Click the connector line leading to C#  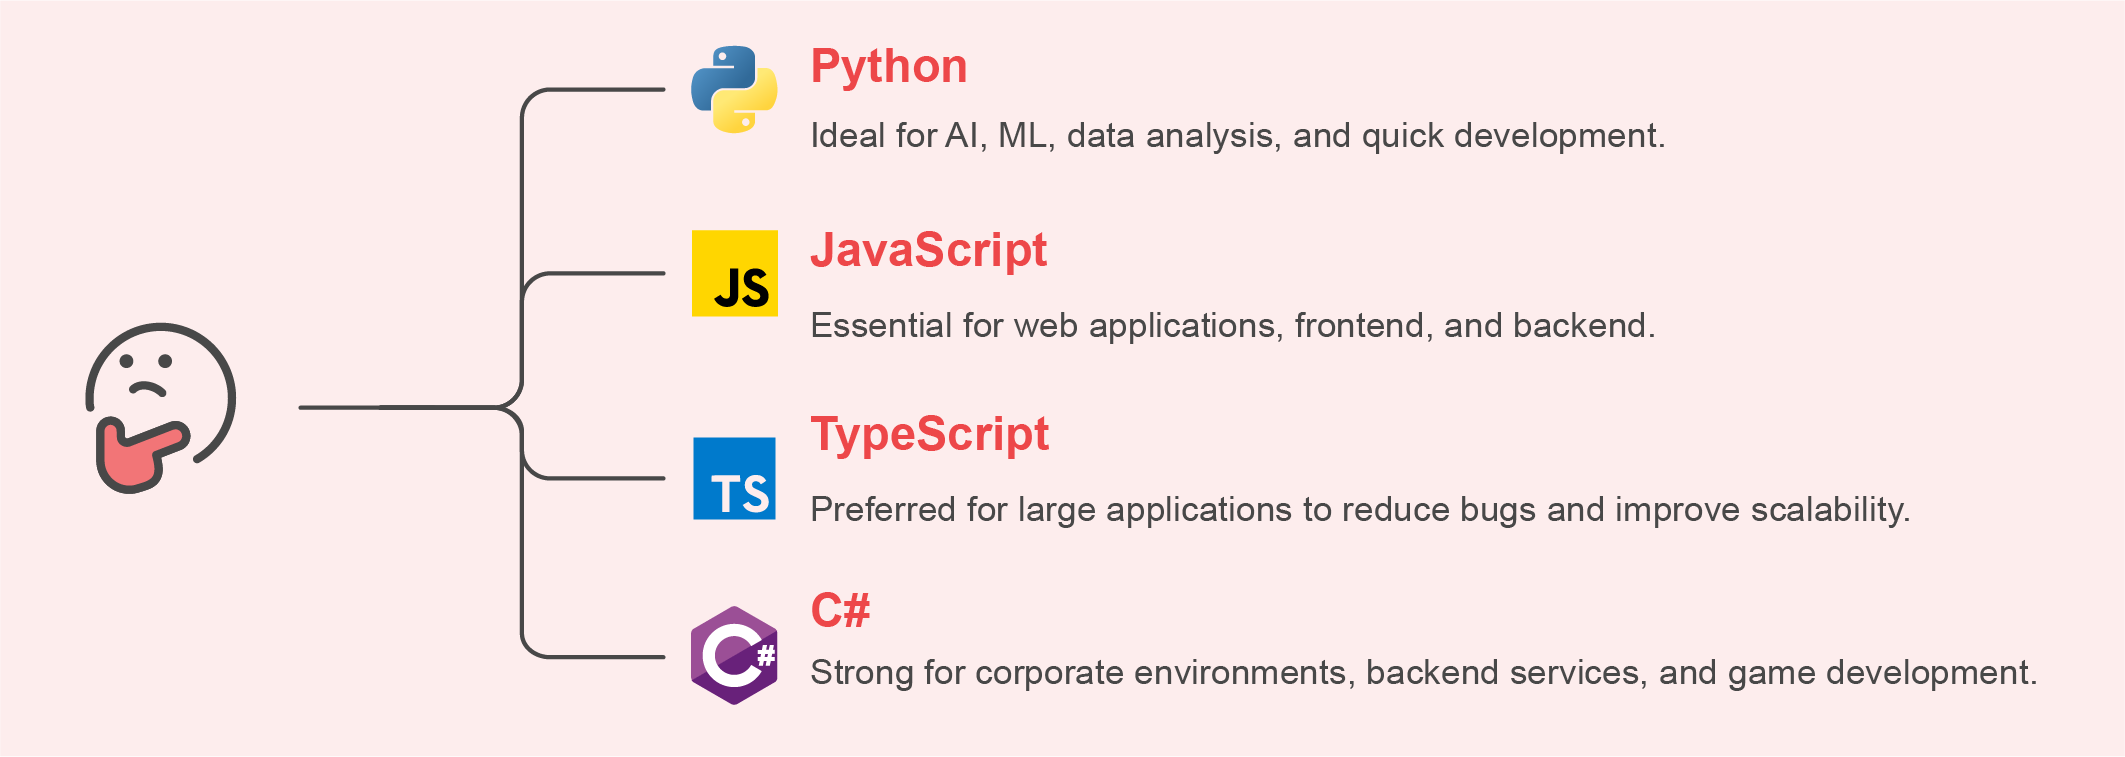(600, 657)
